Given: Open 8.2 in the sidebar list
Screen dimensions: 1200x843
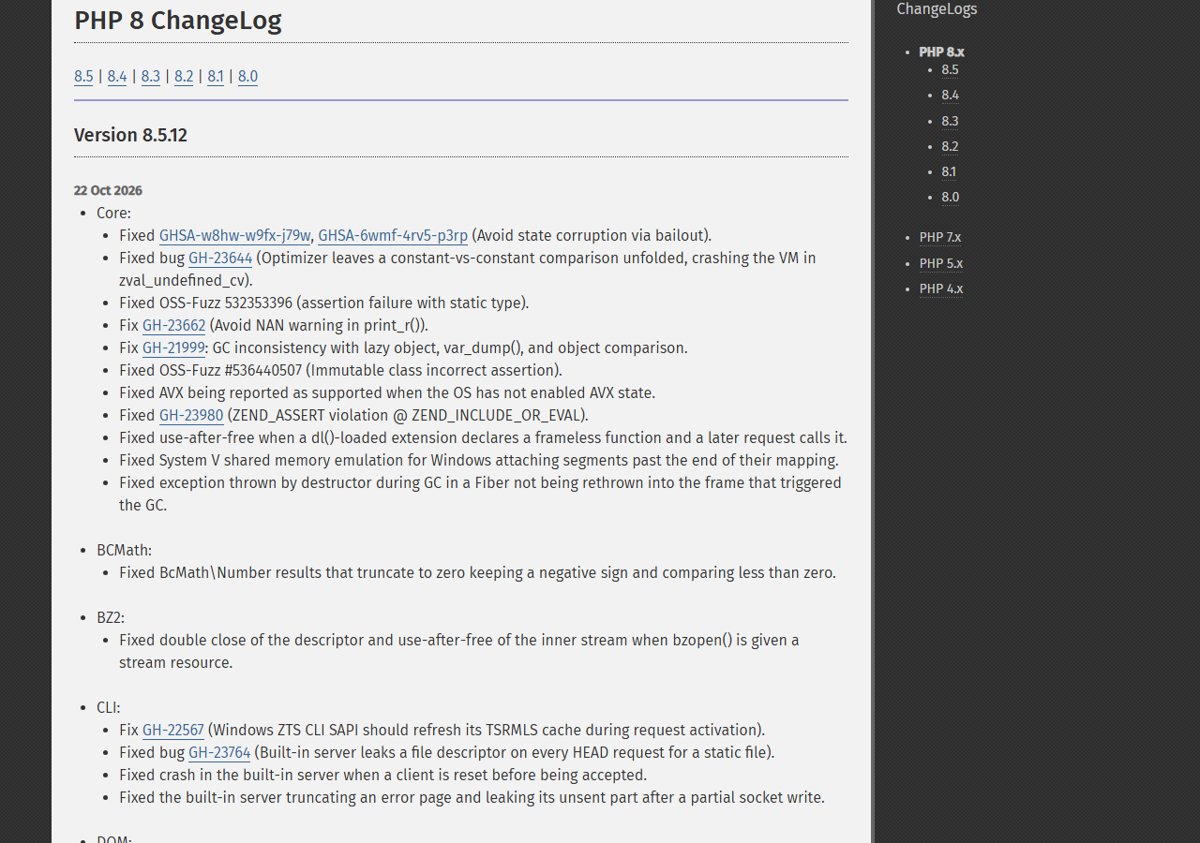Looking at the screenshot, I should tap(950, 146).
